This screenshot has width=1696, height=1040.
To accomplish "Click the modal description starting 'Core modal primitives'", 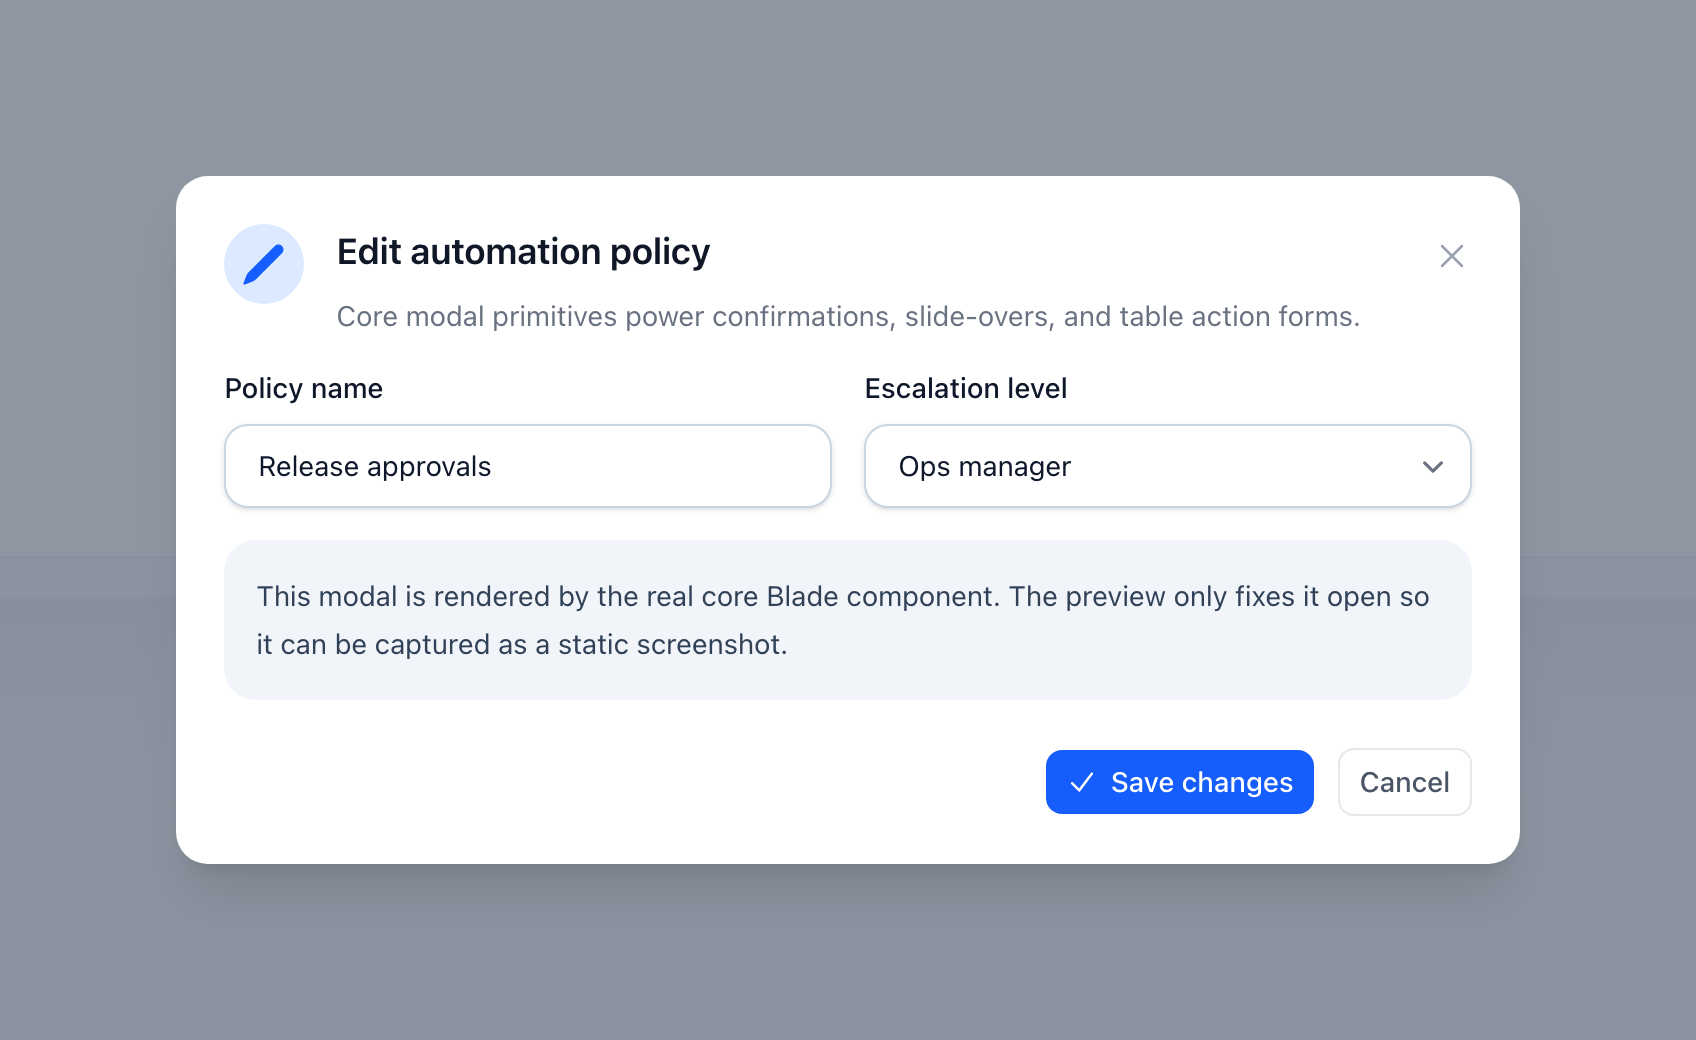I will 848,317.
